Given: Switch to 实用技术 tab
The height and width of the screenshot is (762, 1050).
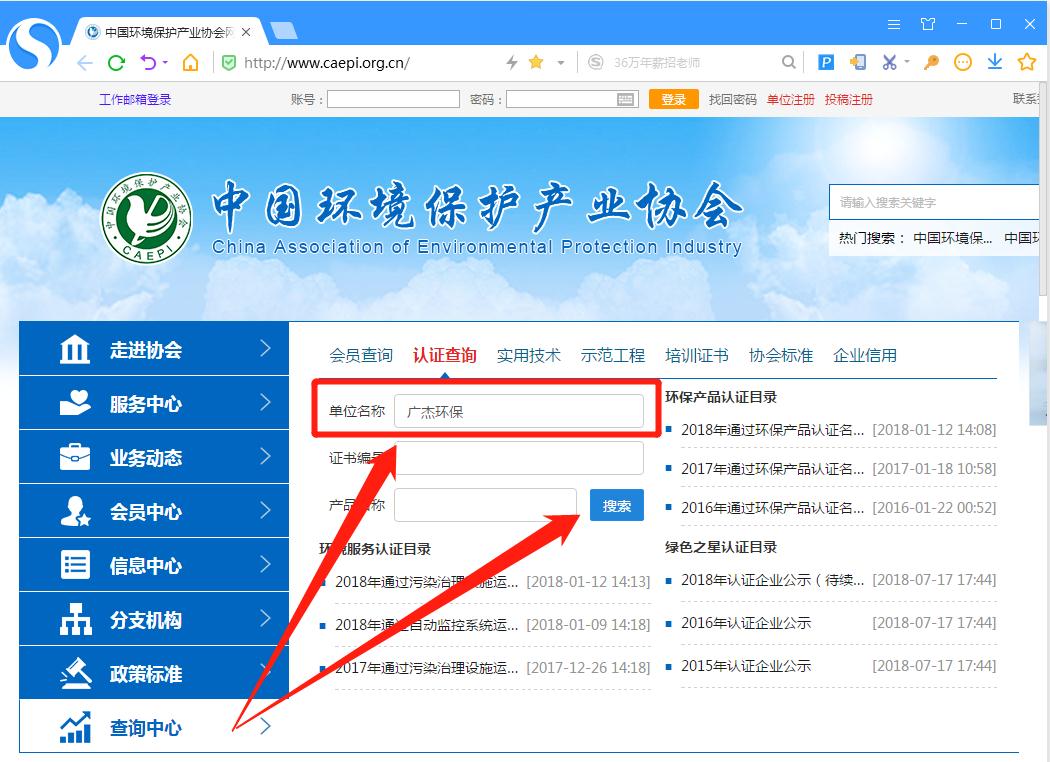Looking at the screenshot, I should [x=528, y=356].
